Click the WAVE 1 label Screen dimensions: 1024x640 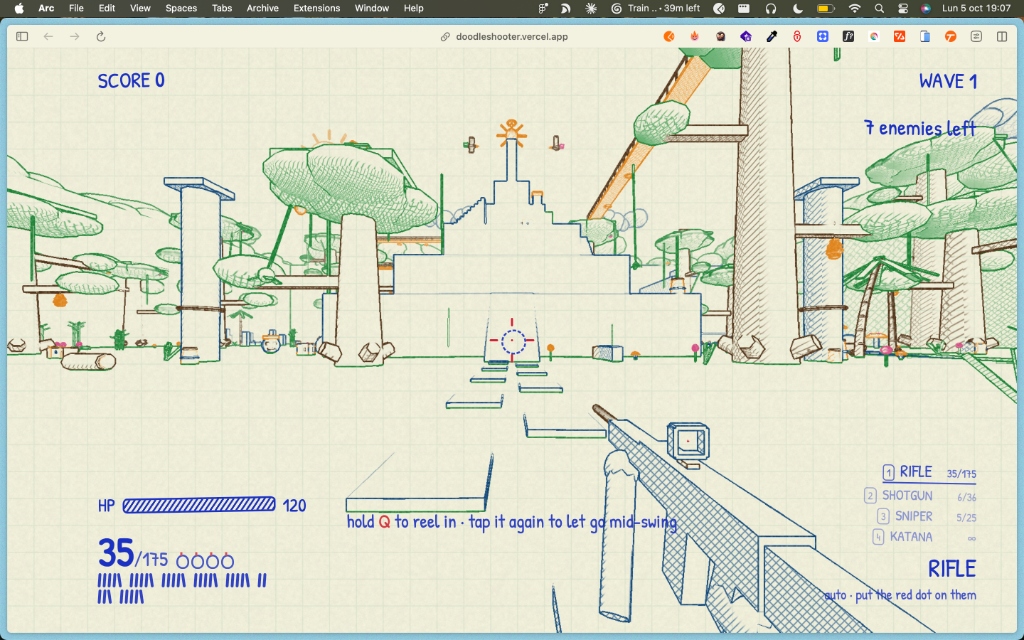click(948, 81)
